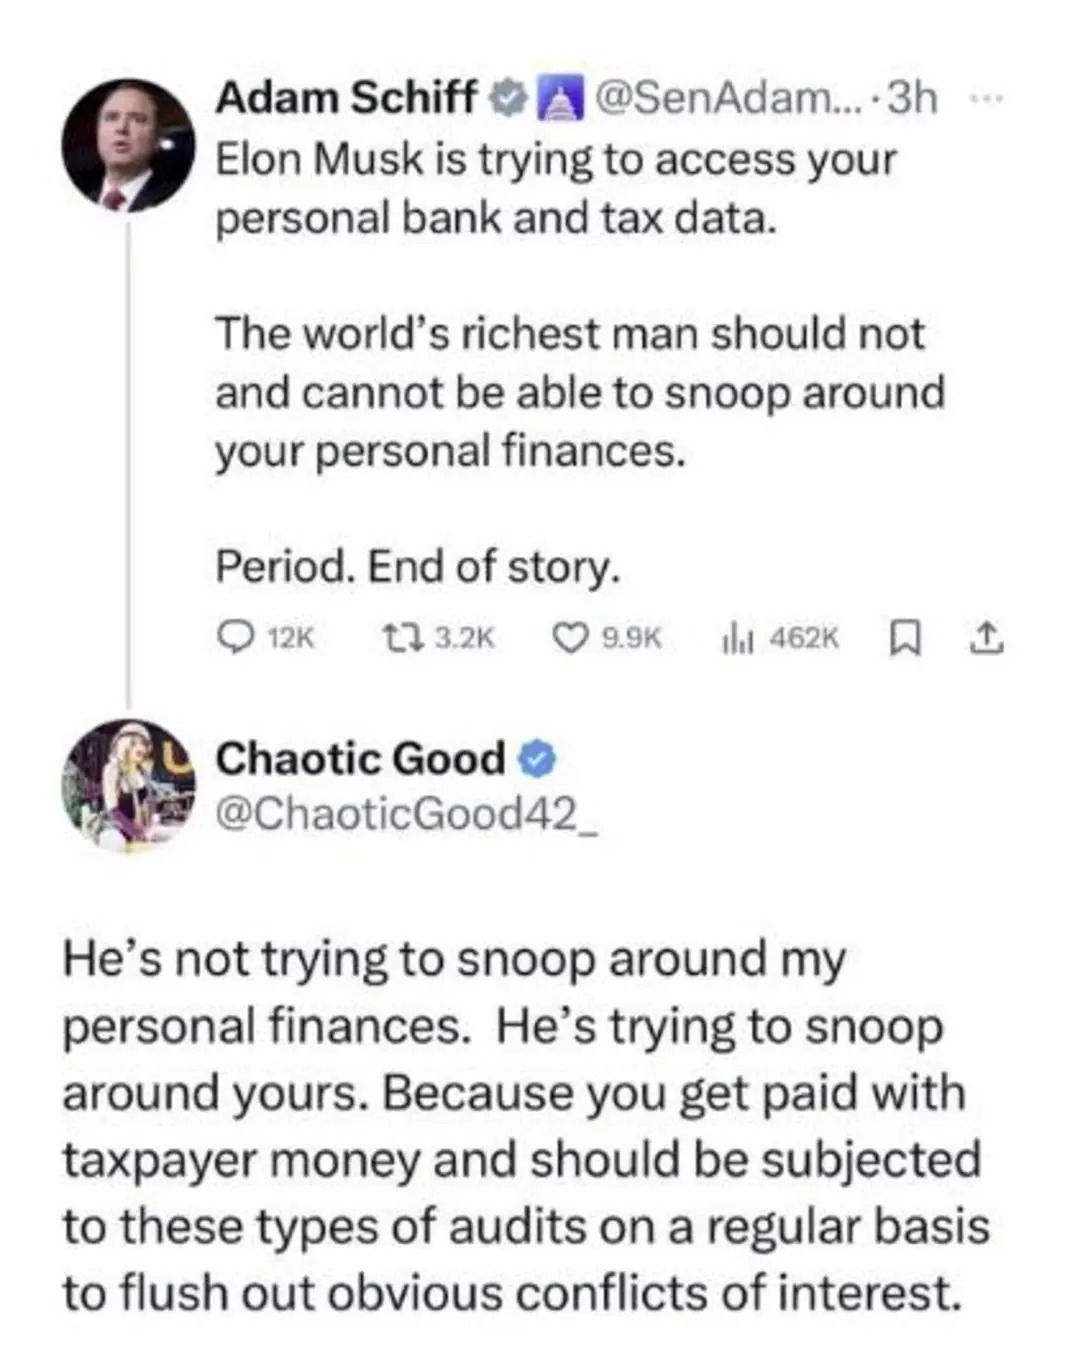Open the views analytics bar-chart icon
The image size is (1070, 1346).
pos(736,637)
